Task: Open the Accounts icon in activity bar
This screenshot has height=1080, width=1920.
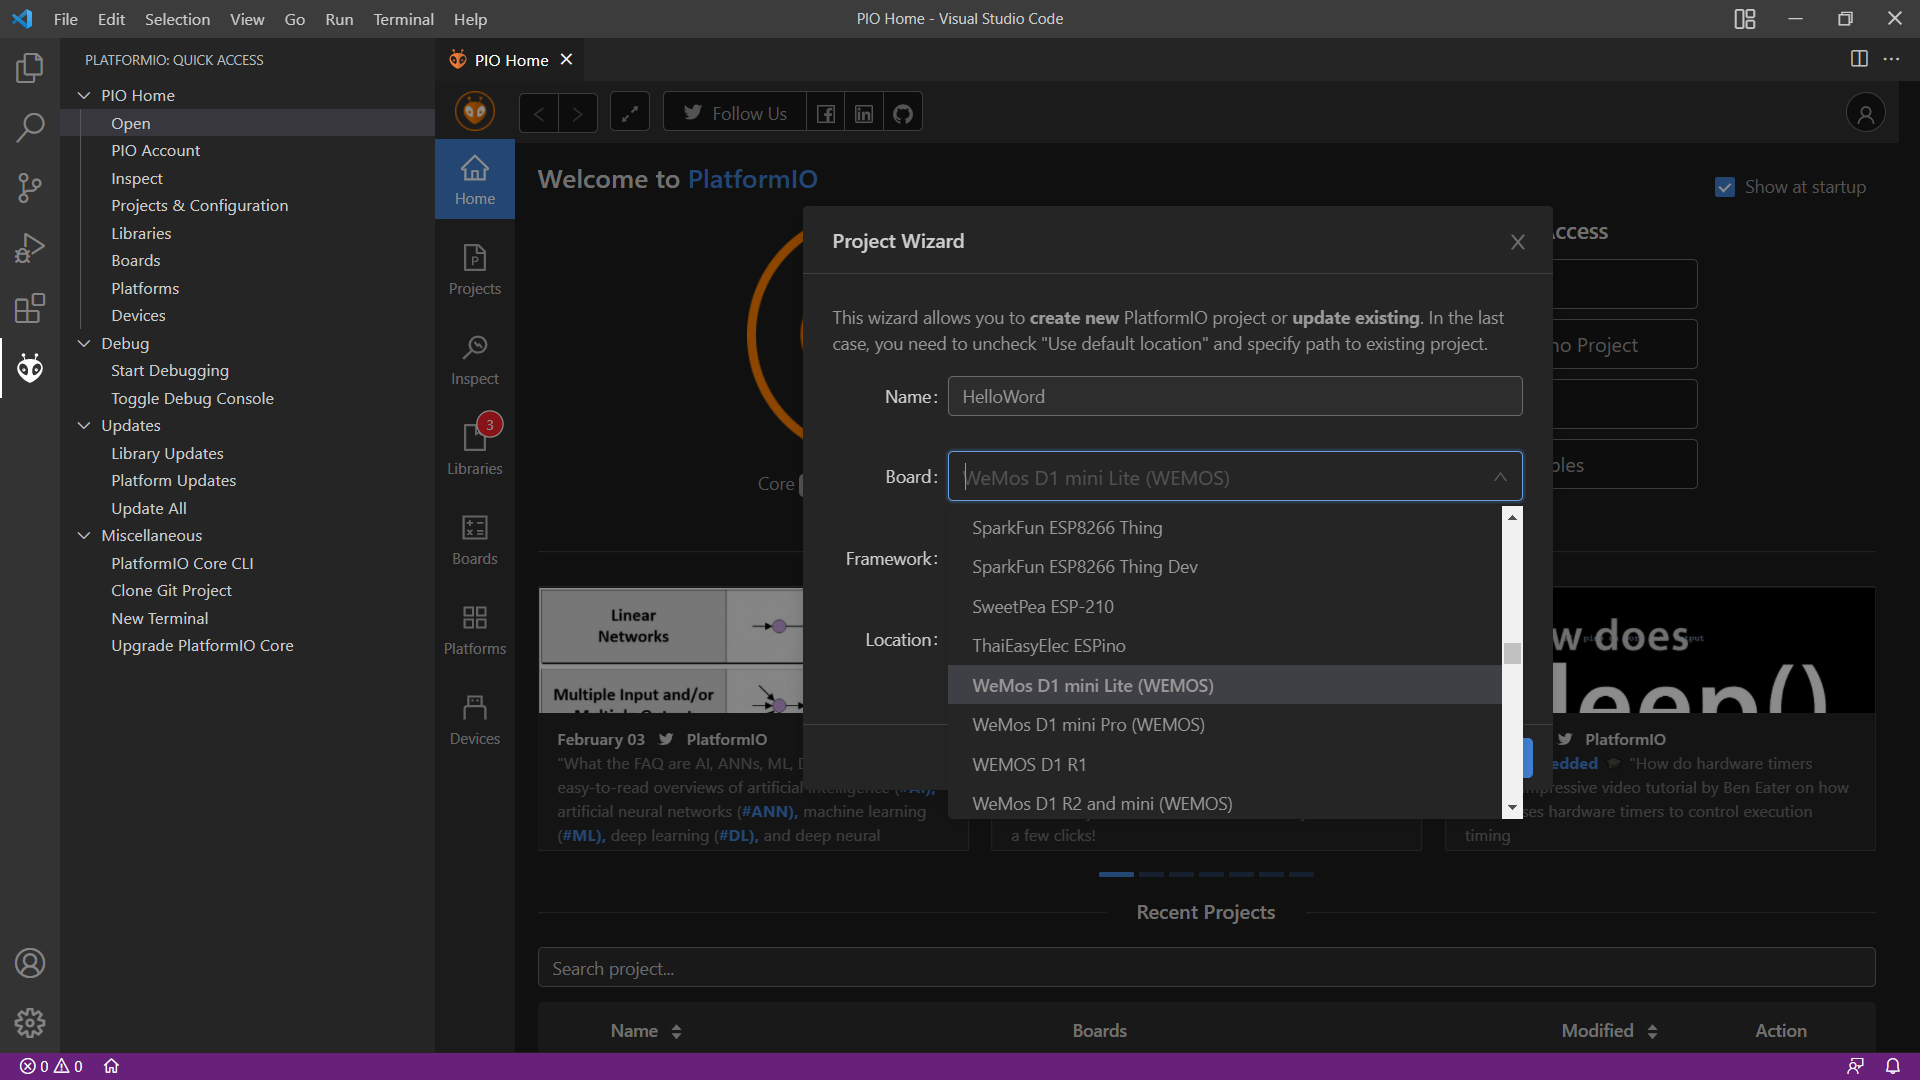Action: (x=30, y=963)
